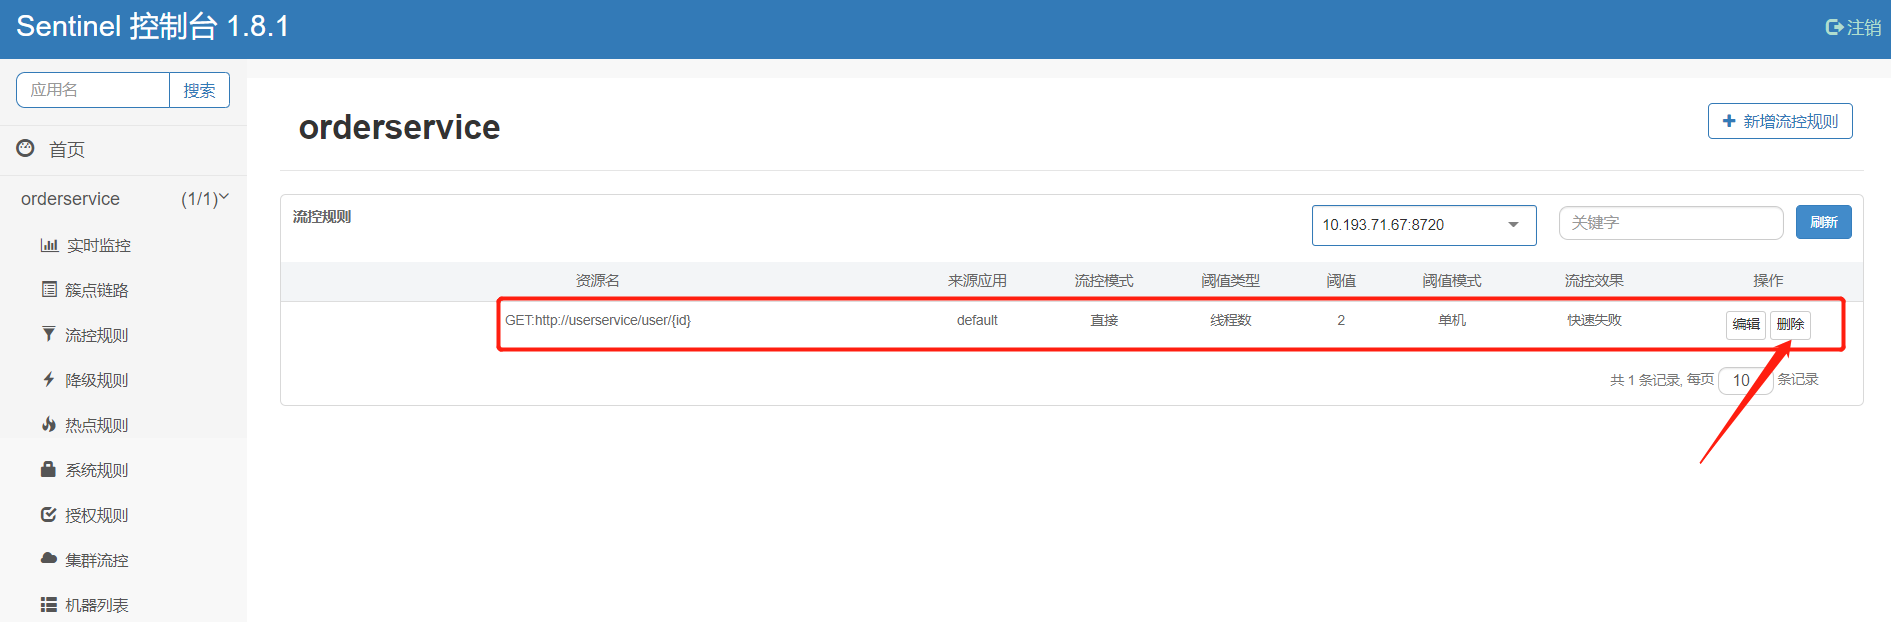Screen dimensions: 1891x622
Task: Click the 直接 flow mode cell
Action: [x=1104, y=320]
